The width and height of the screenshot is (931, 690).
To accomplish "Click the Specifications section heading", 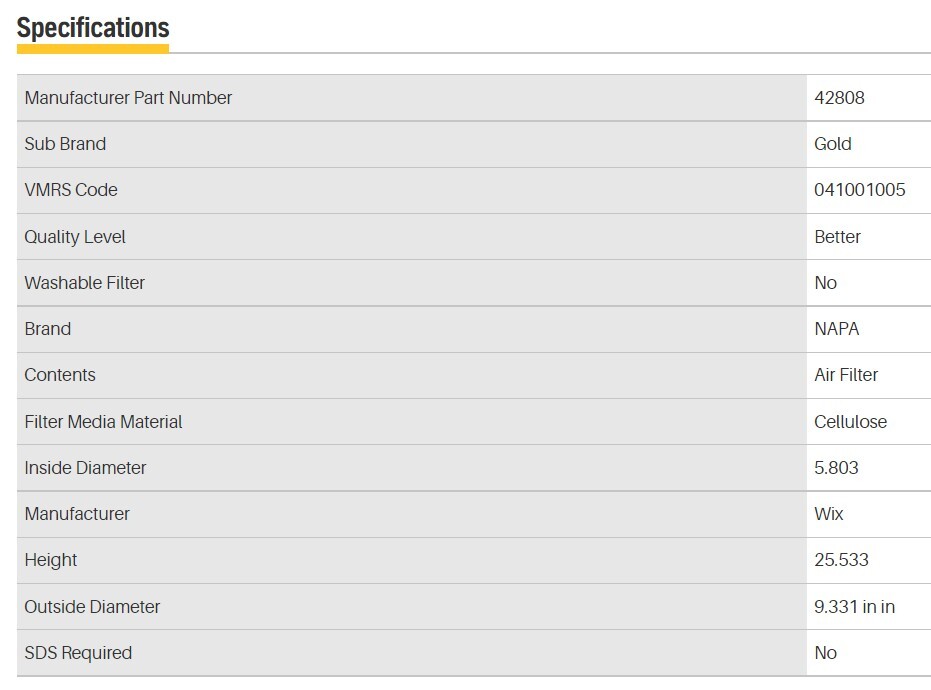I will click(93, 28).
